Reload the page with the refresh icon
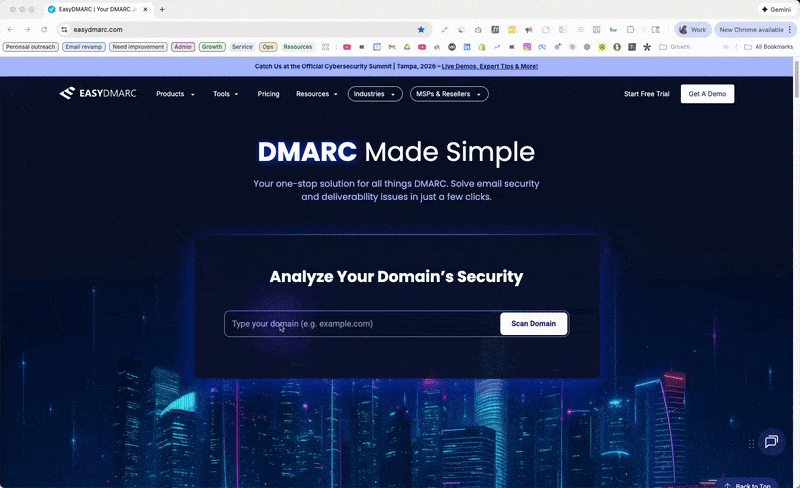Viewport: 800px width, 488px height. 44,30
